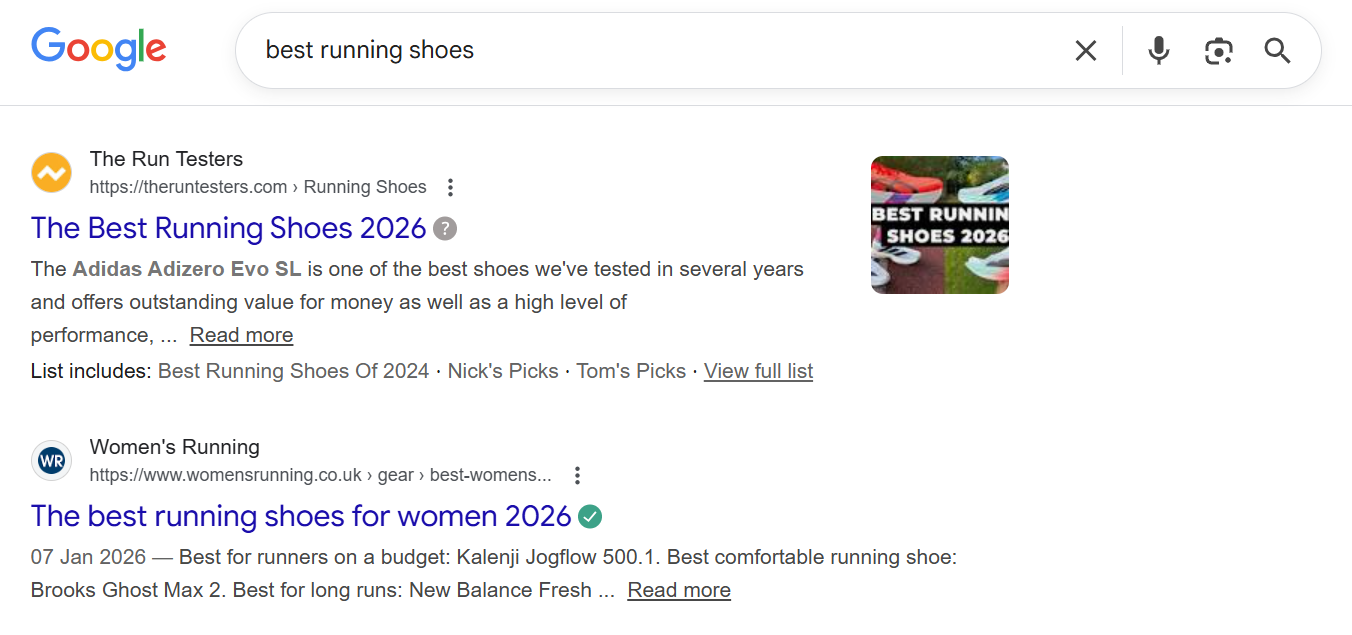The width and height of the screenshot is (1352, 635).
Task: Clear the search box with the X icon
Action: (x=1086, y=50)
